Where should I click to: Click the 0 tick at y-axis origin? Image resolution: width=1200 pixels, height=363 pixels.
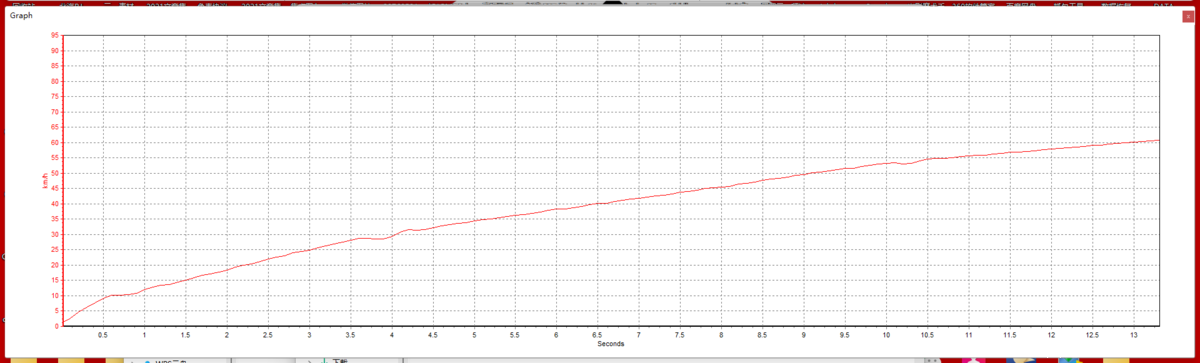tap(56, 326)
